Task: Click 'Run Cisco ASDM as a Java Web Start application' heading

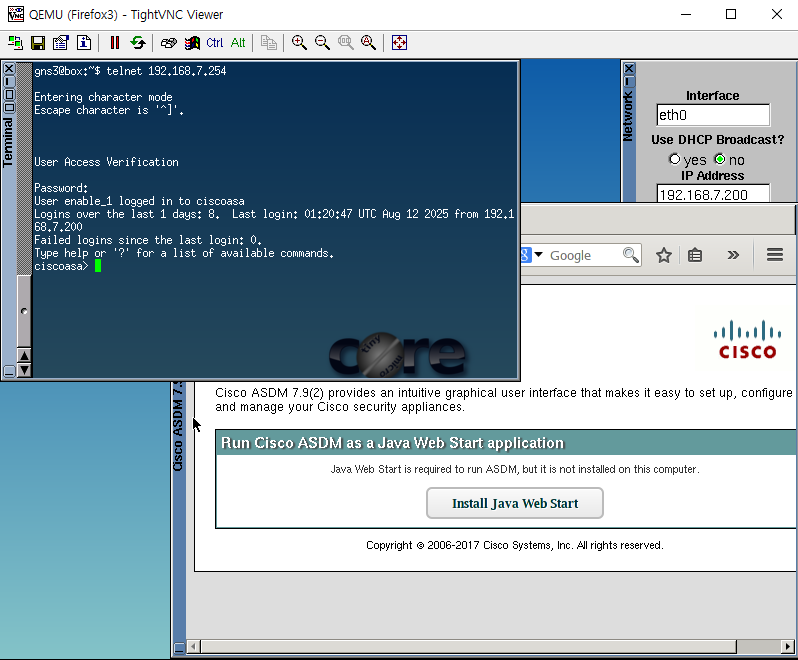Action: 392,443
